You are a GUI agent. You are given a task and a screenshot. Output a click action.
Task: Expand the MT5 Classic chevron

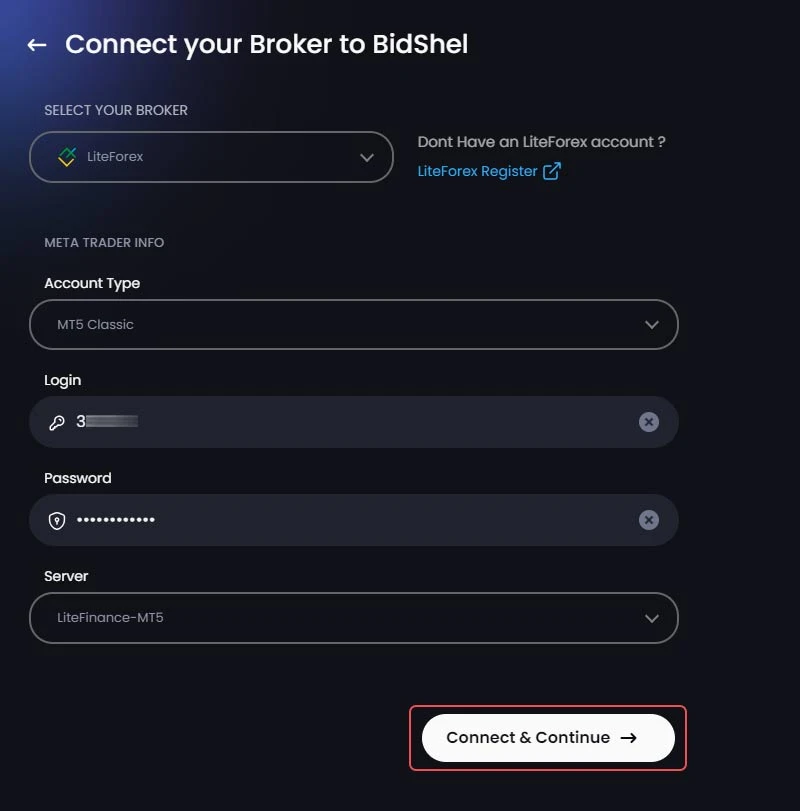(x=652, y=324)
